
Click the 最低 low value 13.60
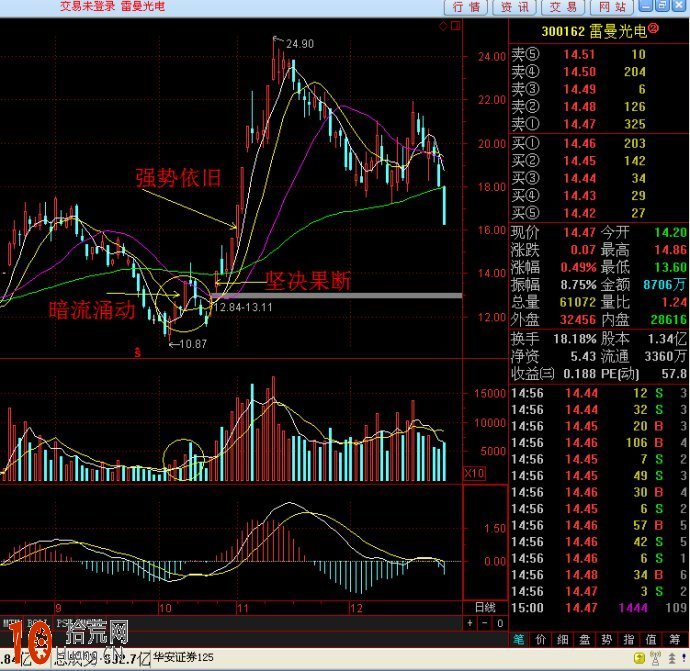point(670,267)
